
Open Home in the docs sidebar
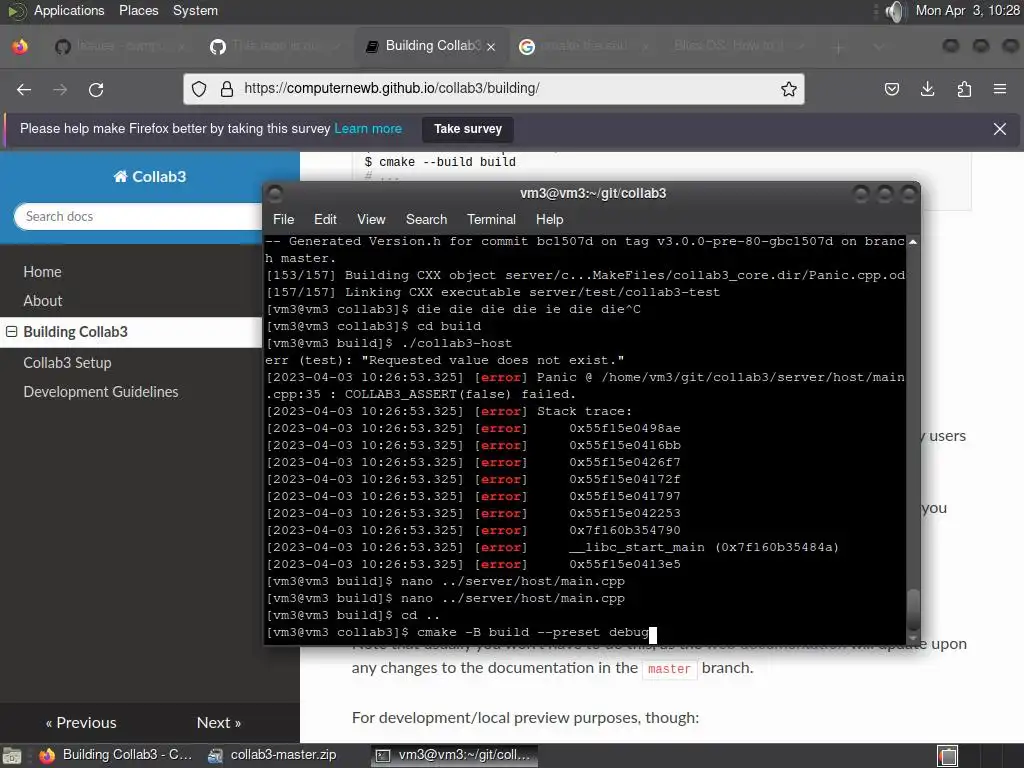pos(42,272)
